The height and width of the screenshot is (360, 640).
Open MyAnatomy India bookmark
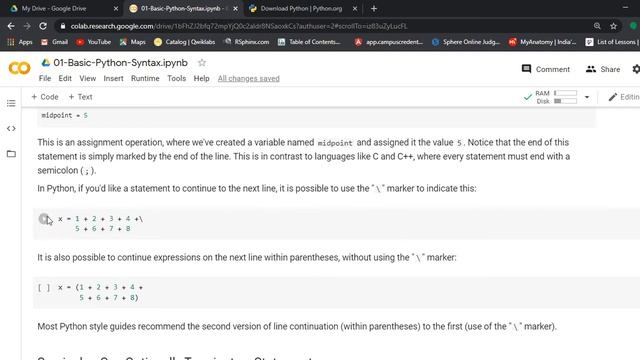[x=542, y=42]
